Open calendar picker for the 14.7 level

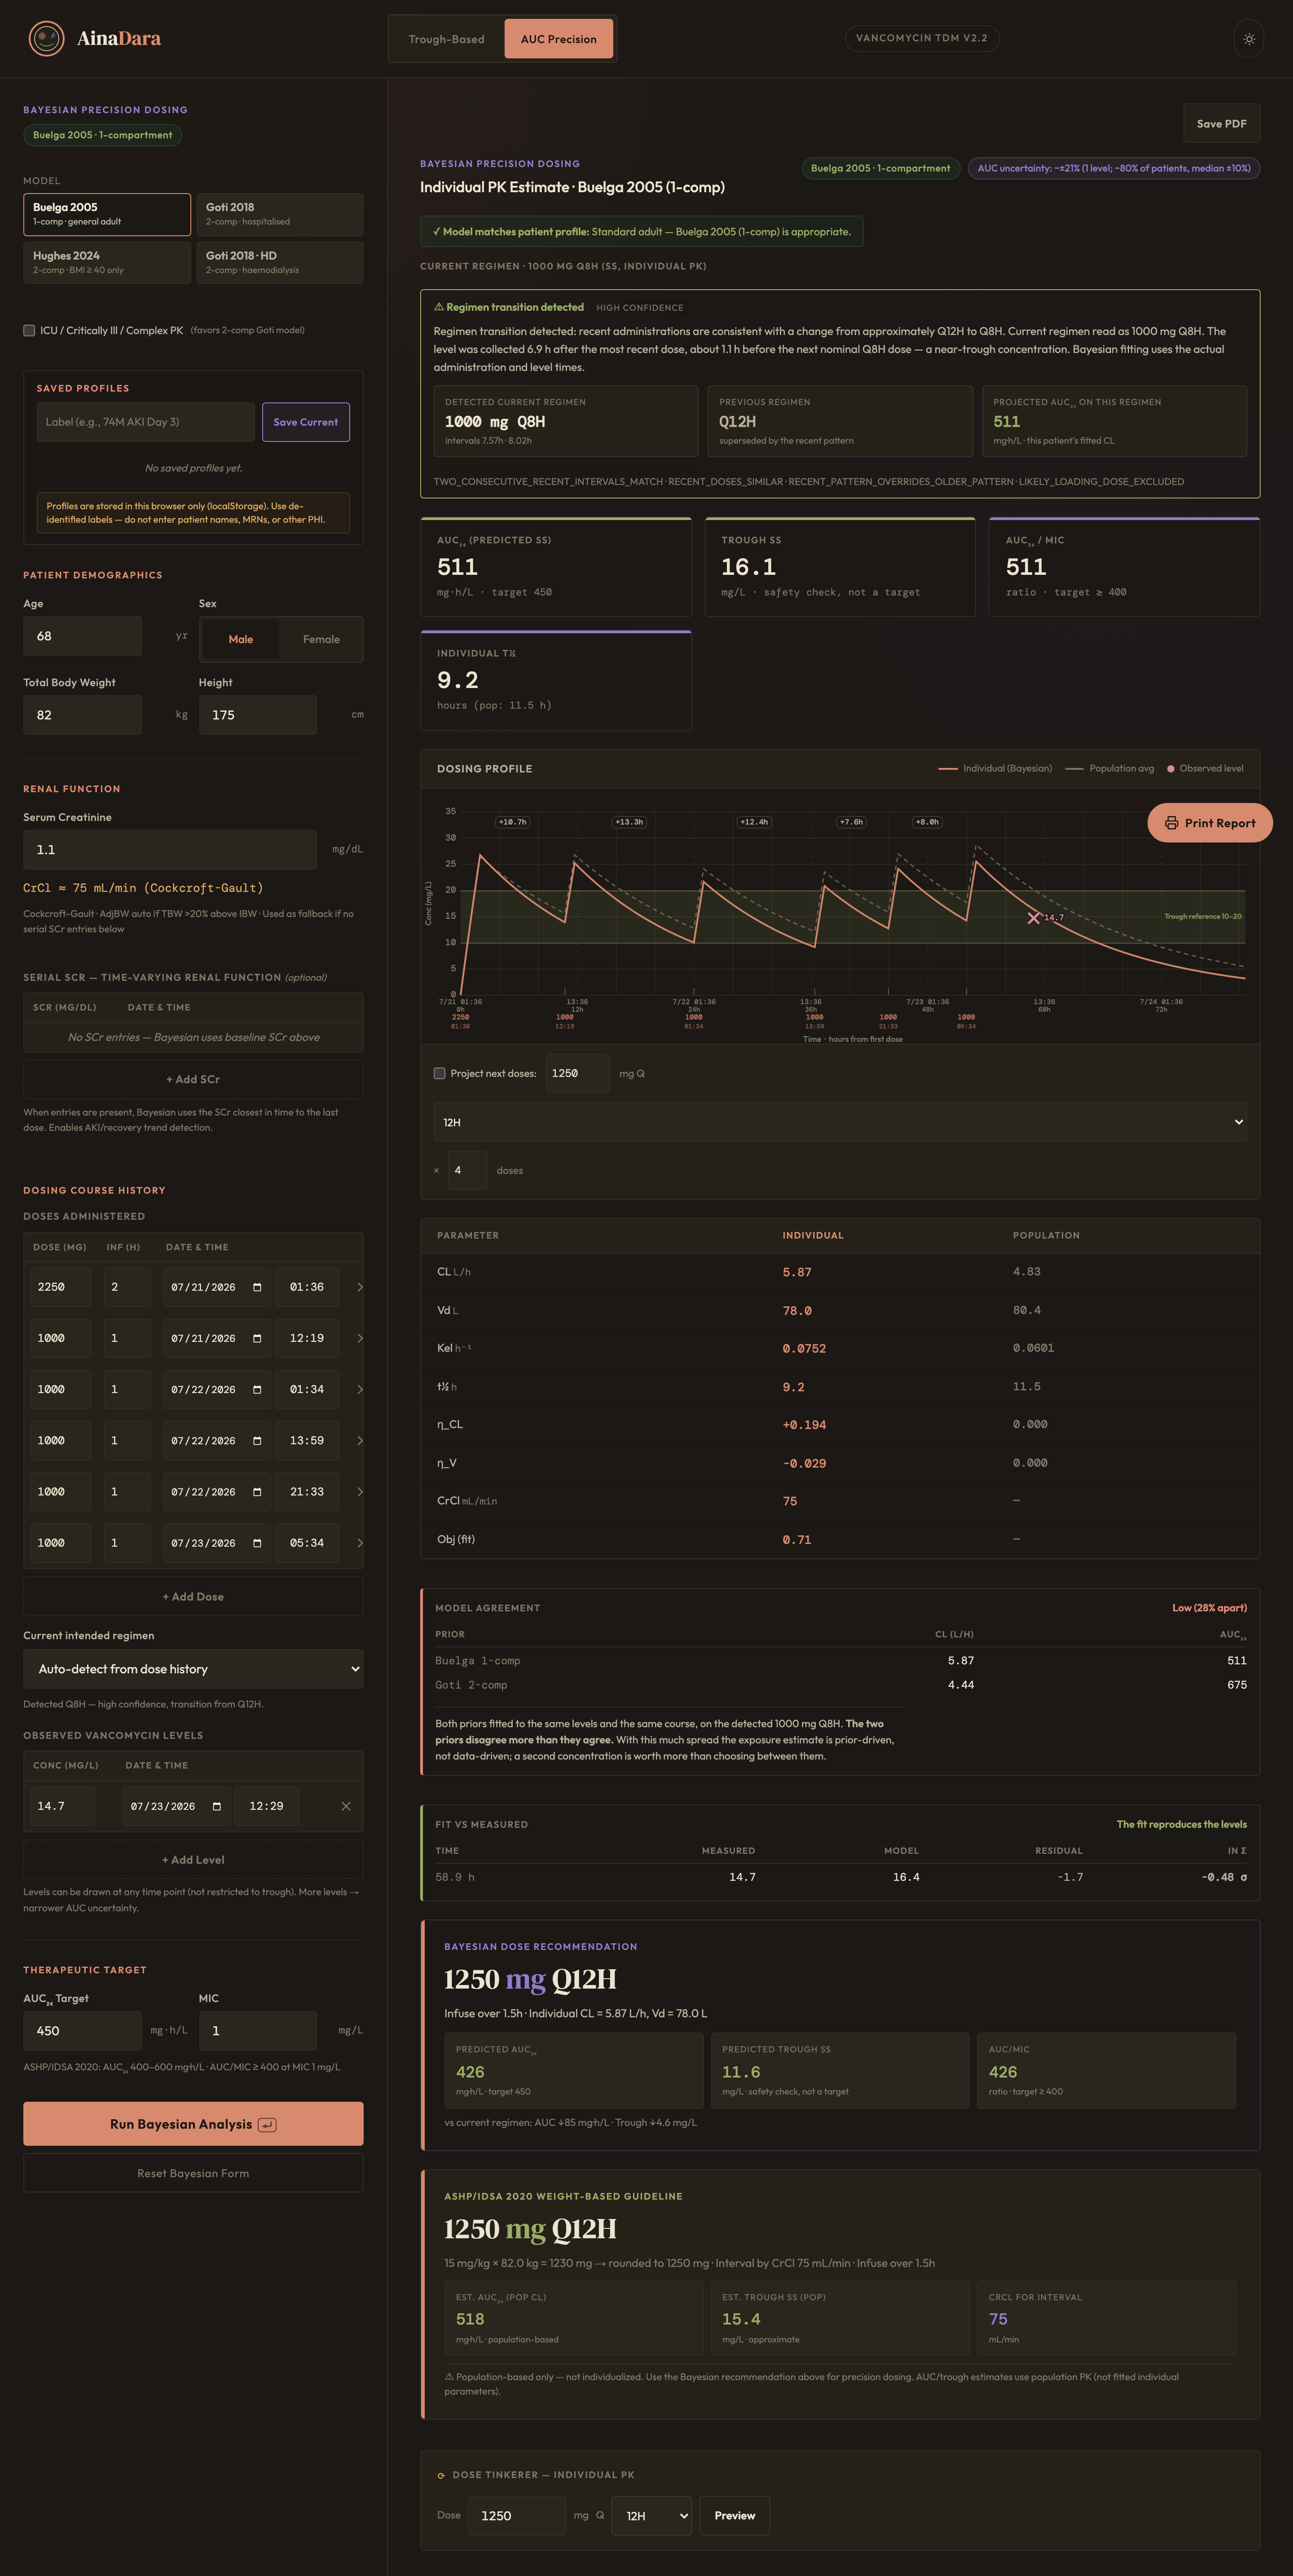point(217,1806)
